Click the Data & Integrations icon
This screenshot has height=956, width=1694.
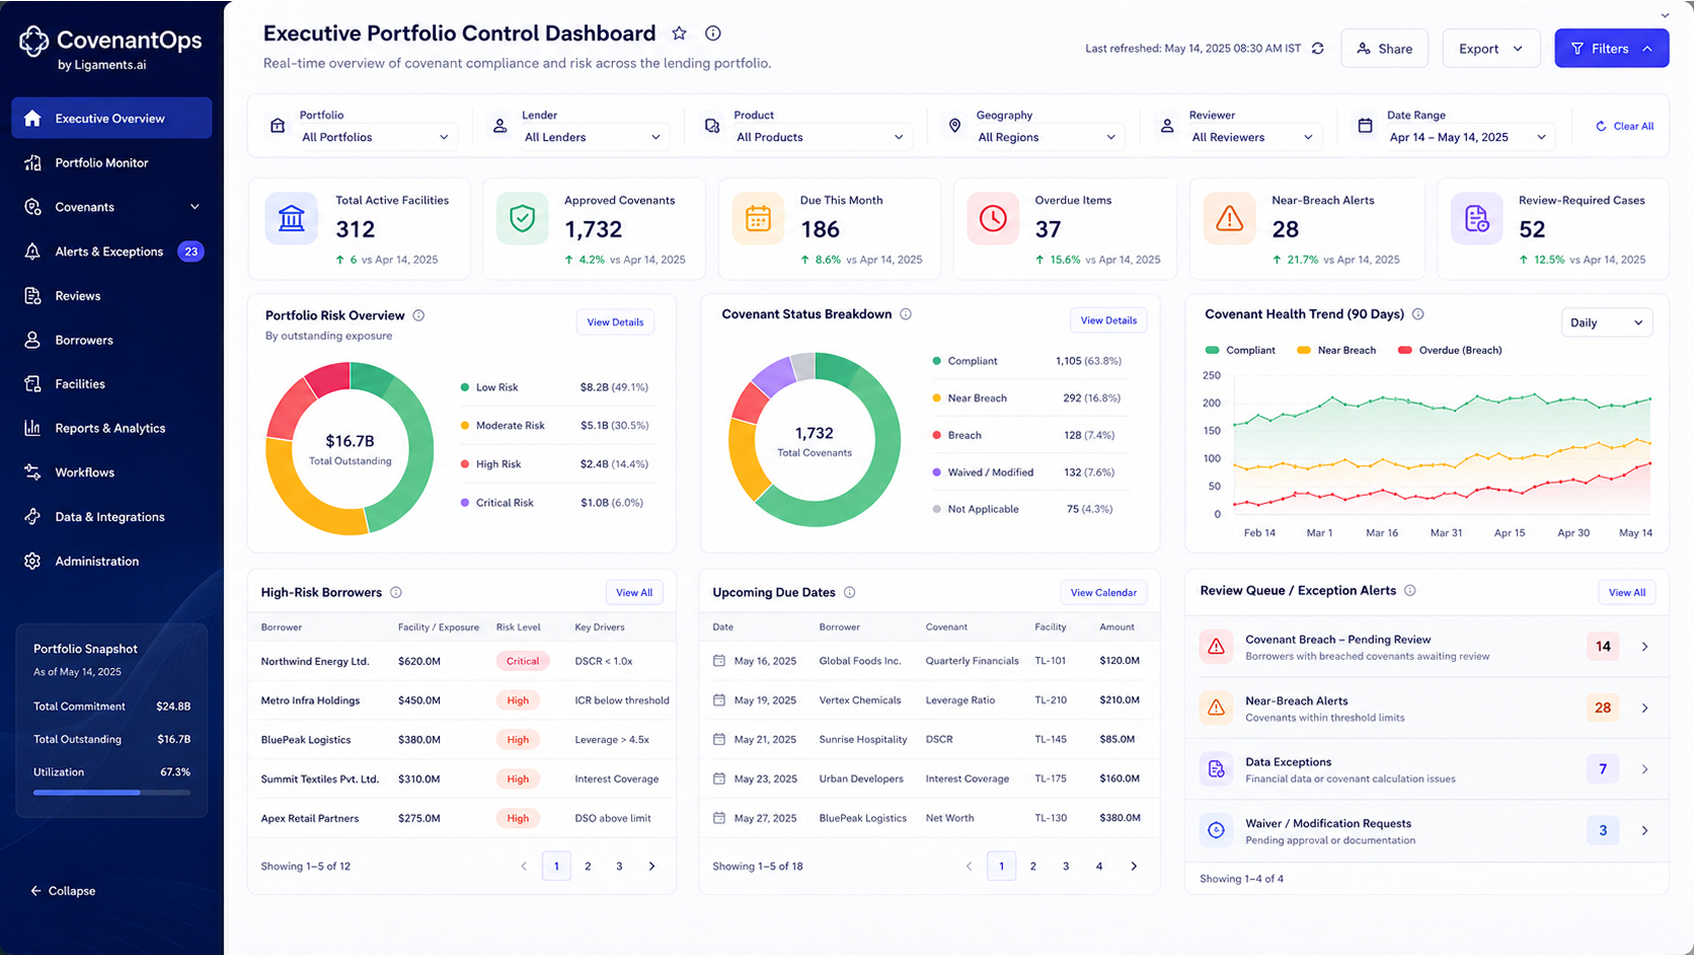coord(33,517)
